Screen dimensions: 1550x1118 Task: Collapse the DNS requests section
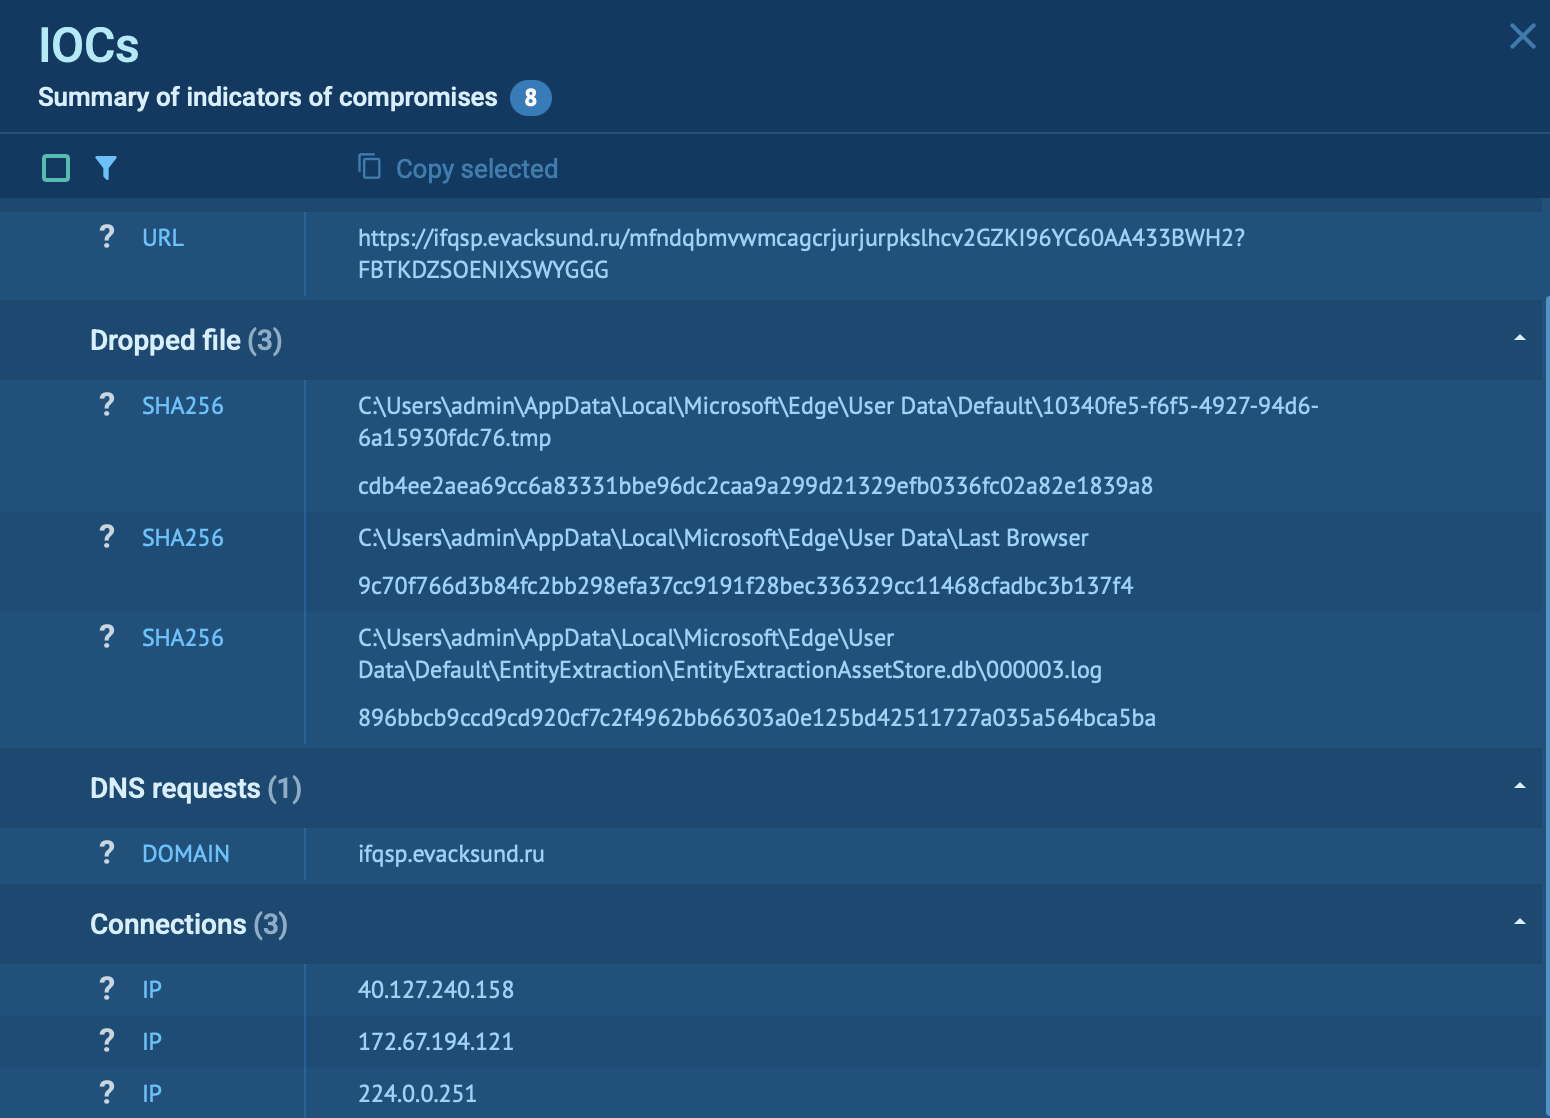pos(1519,787)
